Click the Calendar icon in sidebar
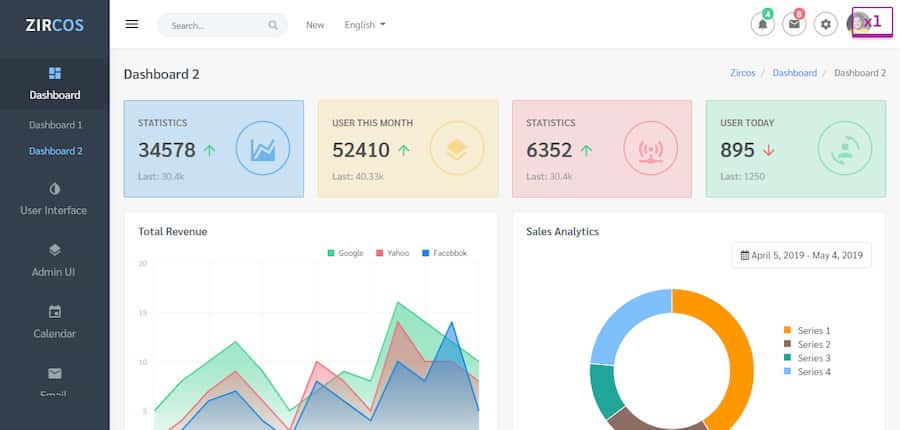The height and width of the screenshot is (430, 900). [x=55, y=312]
